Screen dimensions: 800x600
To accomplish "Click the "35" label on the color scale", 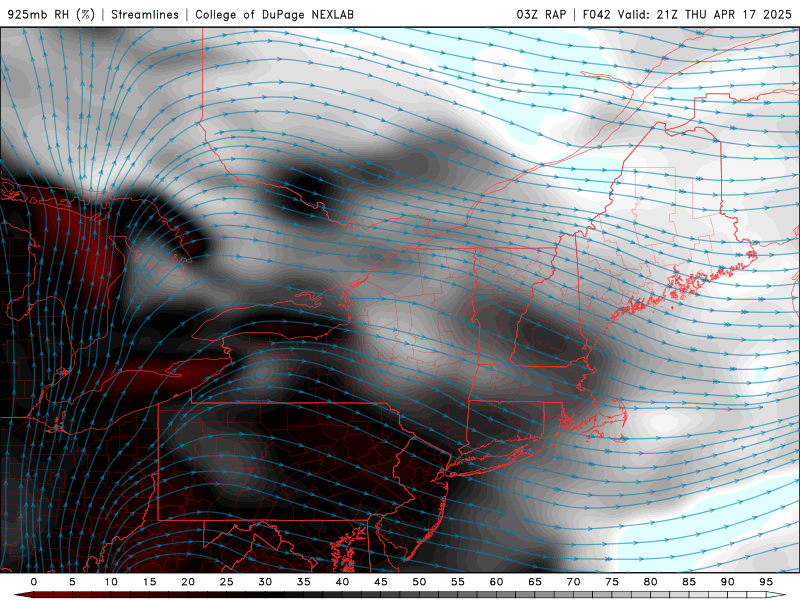I will pos(304,582).
